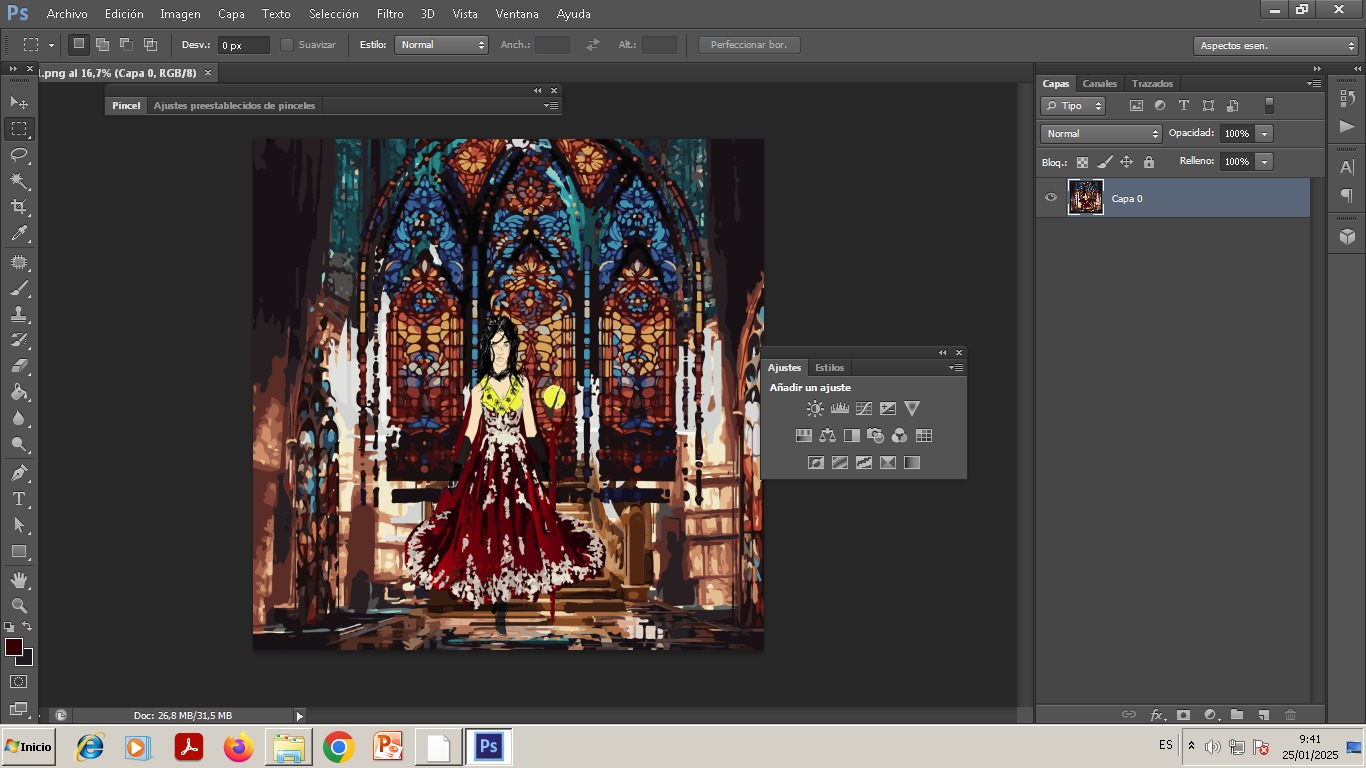Toggle the Suavizar checkbox
This screenshot has height=768, width=1366.
point(287,45)
